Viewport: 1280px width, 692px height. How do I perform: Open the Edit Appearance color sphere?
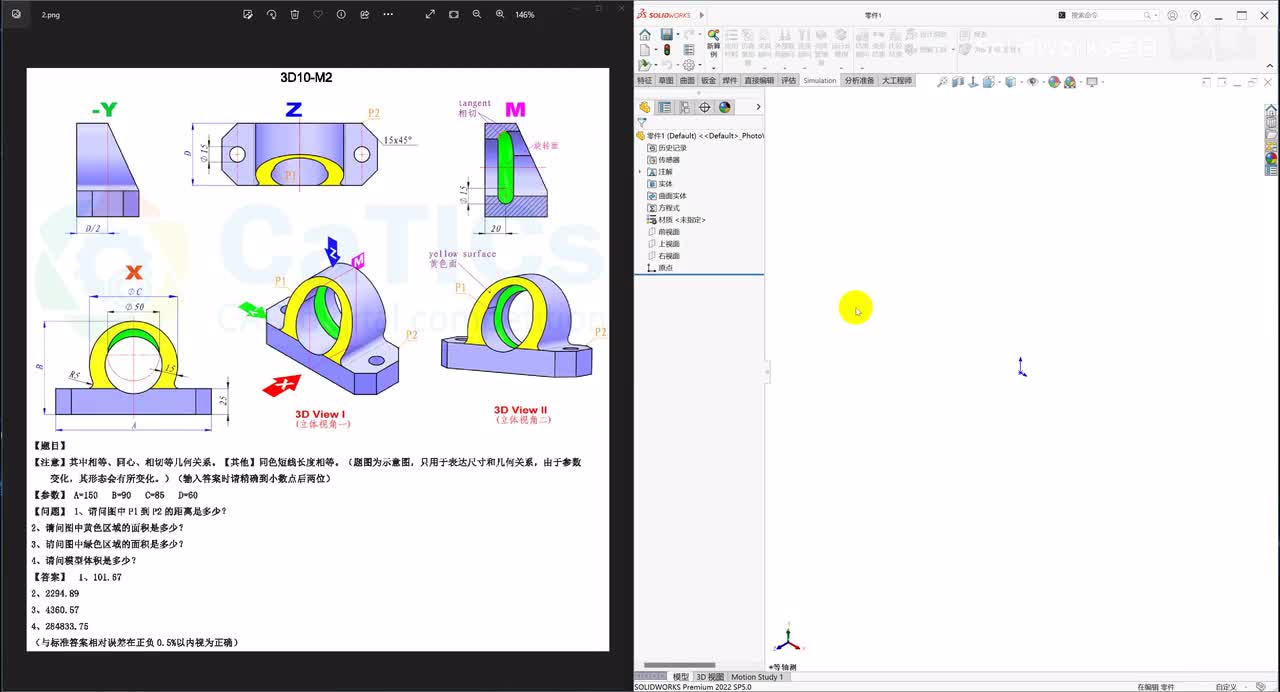pyautogui.click(x=1054, y=82)
